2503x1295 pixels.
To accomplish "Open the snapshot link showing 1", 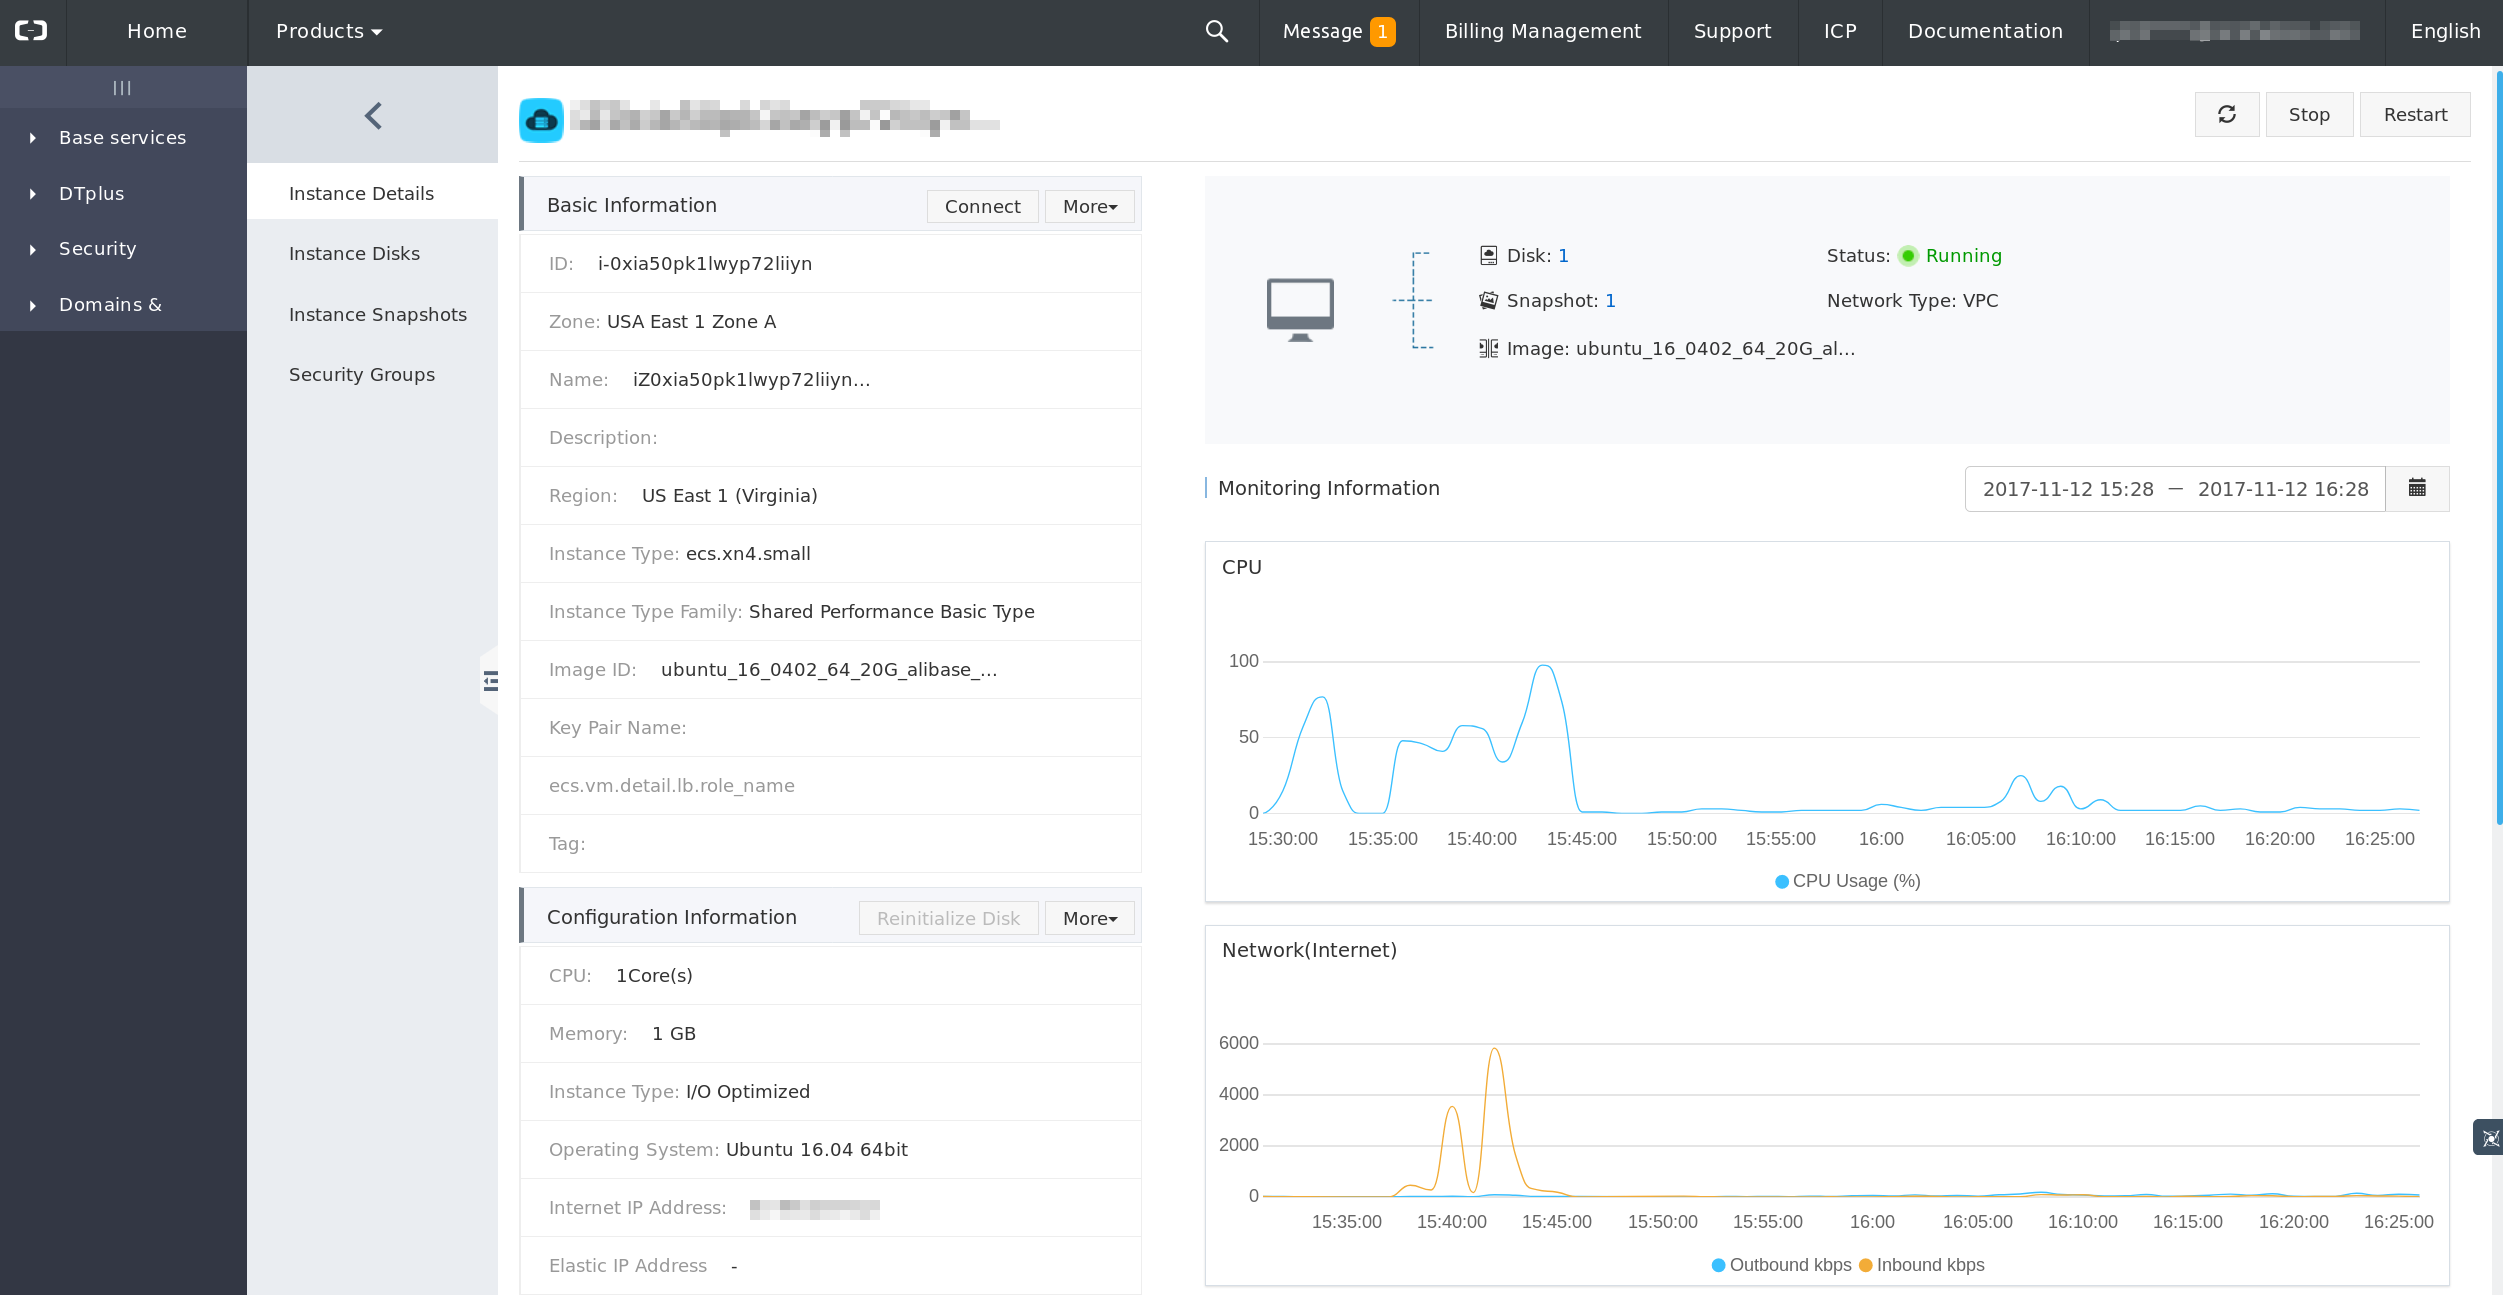I will (x=1609, y=300).
